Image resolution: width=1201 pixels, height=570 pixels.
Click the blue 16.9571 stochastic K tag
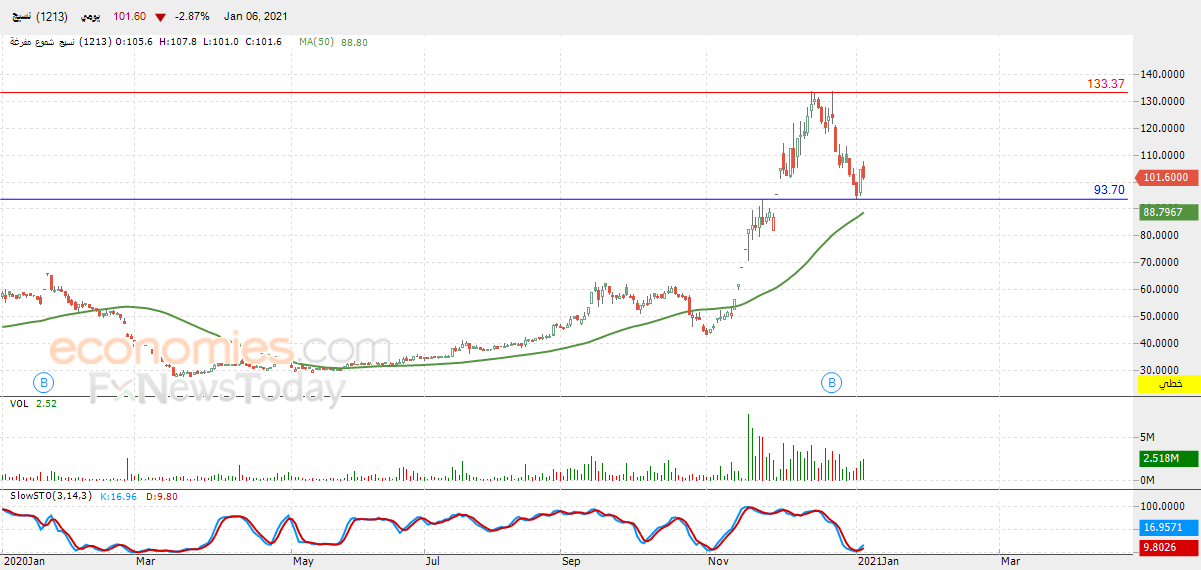tap(1168, 526)
